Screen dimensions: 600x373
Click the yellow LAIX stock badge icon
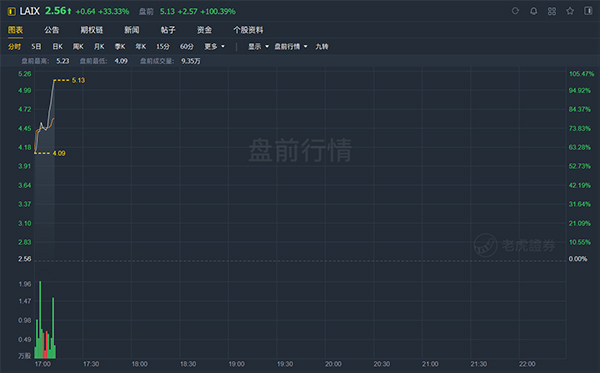(11, 11)
